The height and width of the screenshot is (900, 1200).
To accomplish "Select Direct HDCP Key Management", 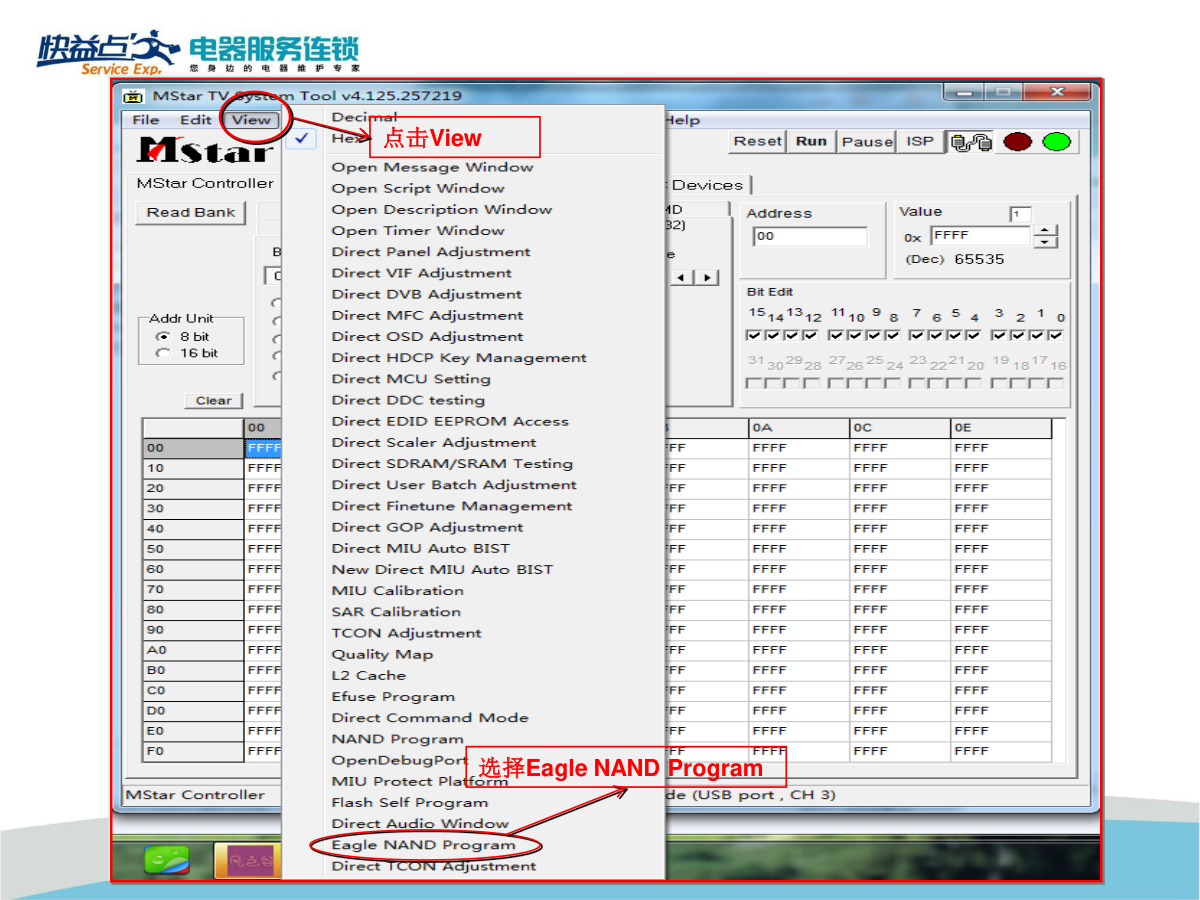I will coord(459,357).
